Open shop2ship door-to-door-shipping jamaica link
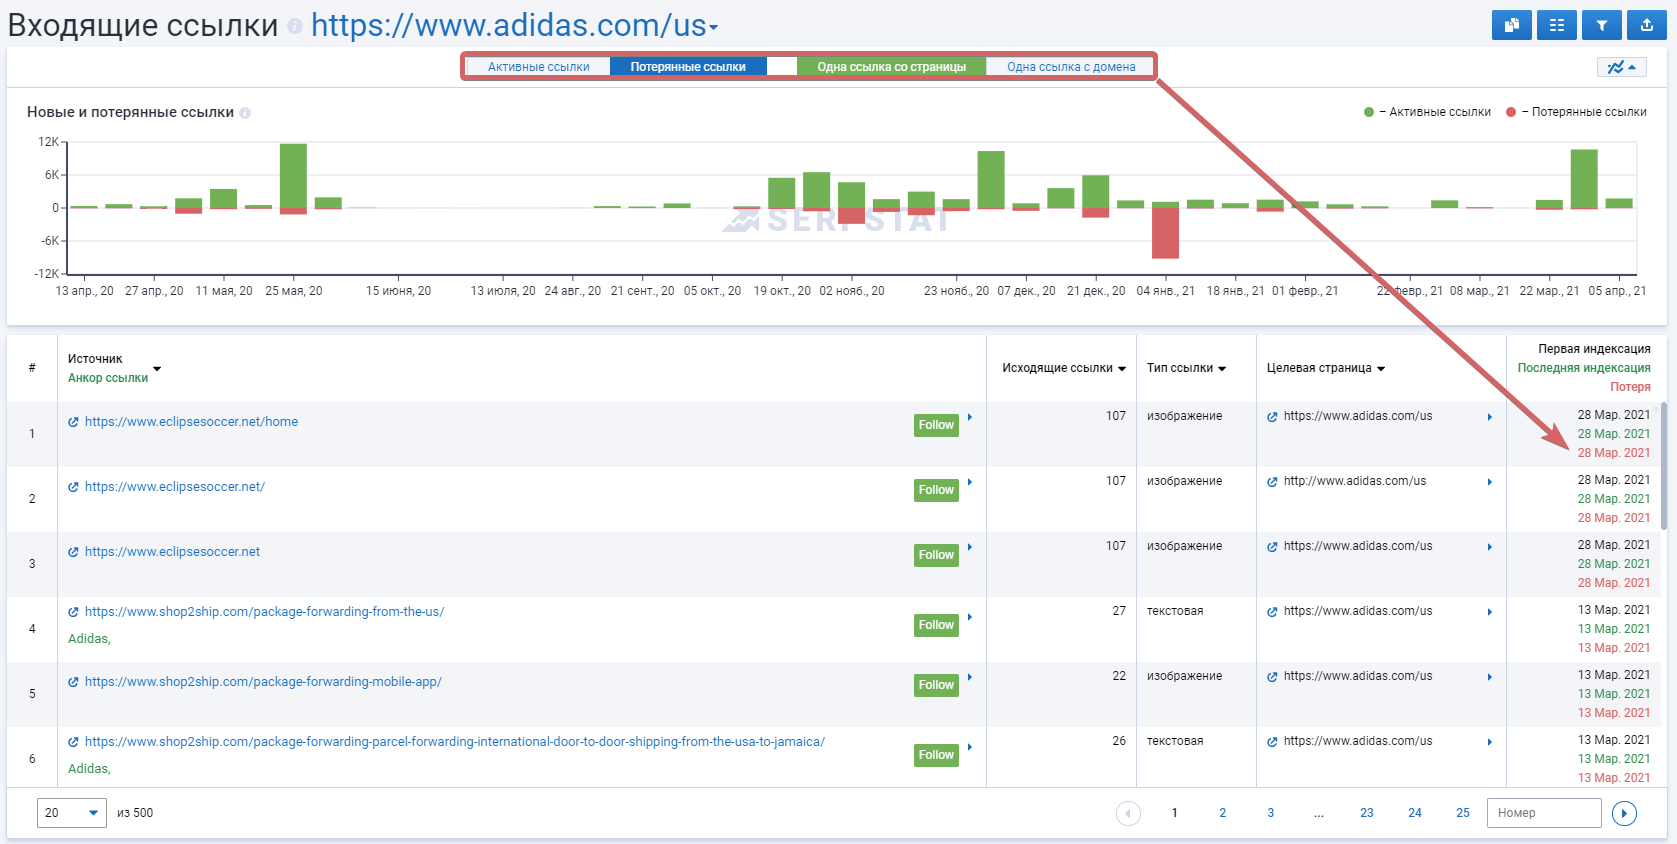The image size is (1677, 844). click(x=455, y=742)
